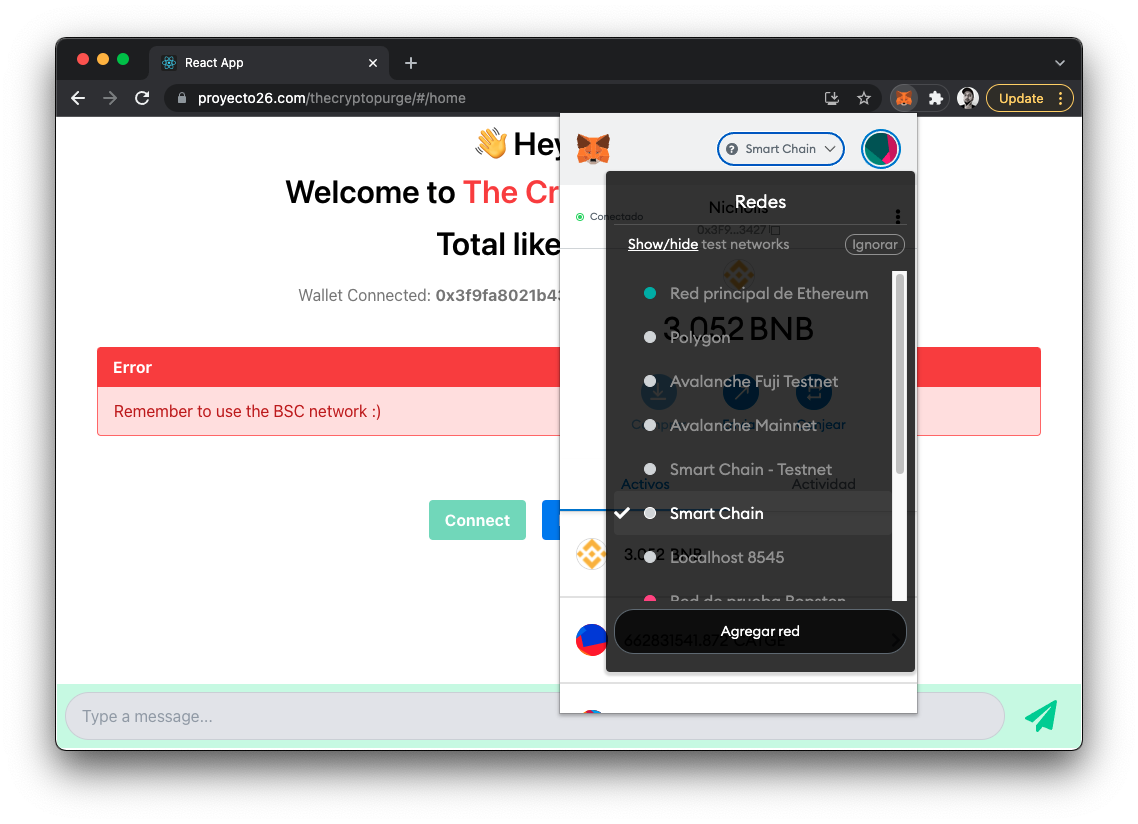Click the Redes panel title
The image size is (1138, 824).
tap(760, 202)
